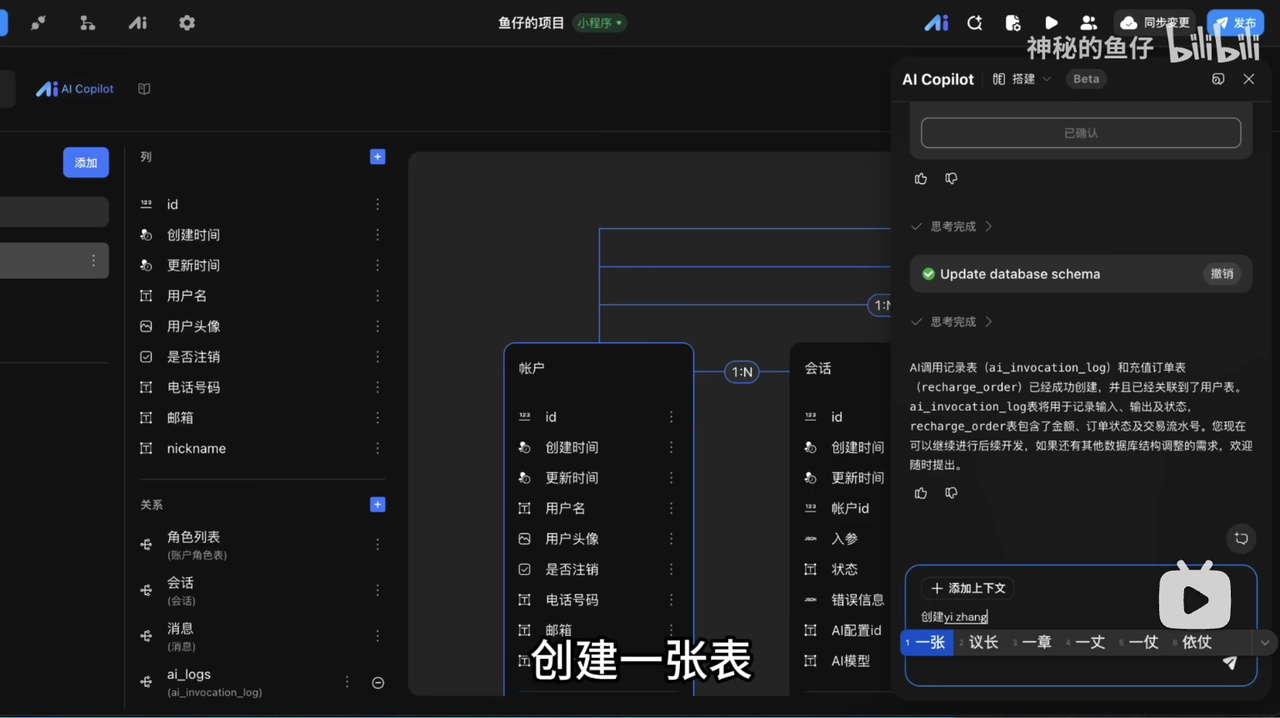This screenshot has width=1280, height=718.
Task: Click the Beta badge in AI Copilot header
Action: click(1086, 79)
